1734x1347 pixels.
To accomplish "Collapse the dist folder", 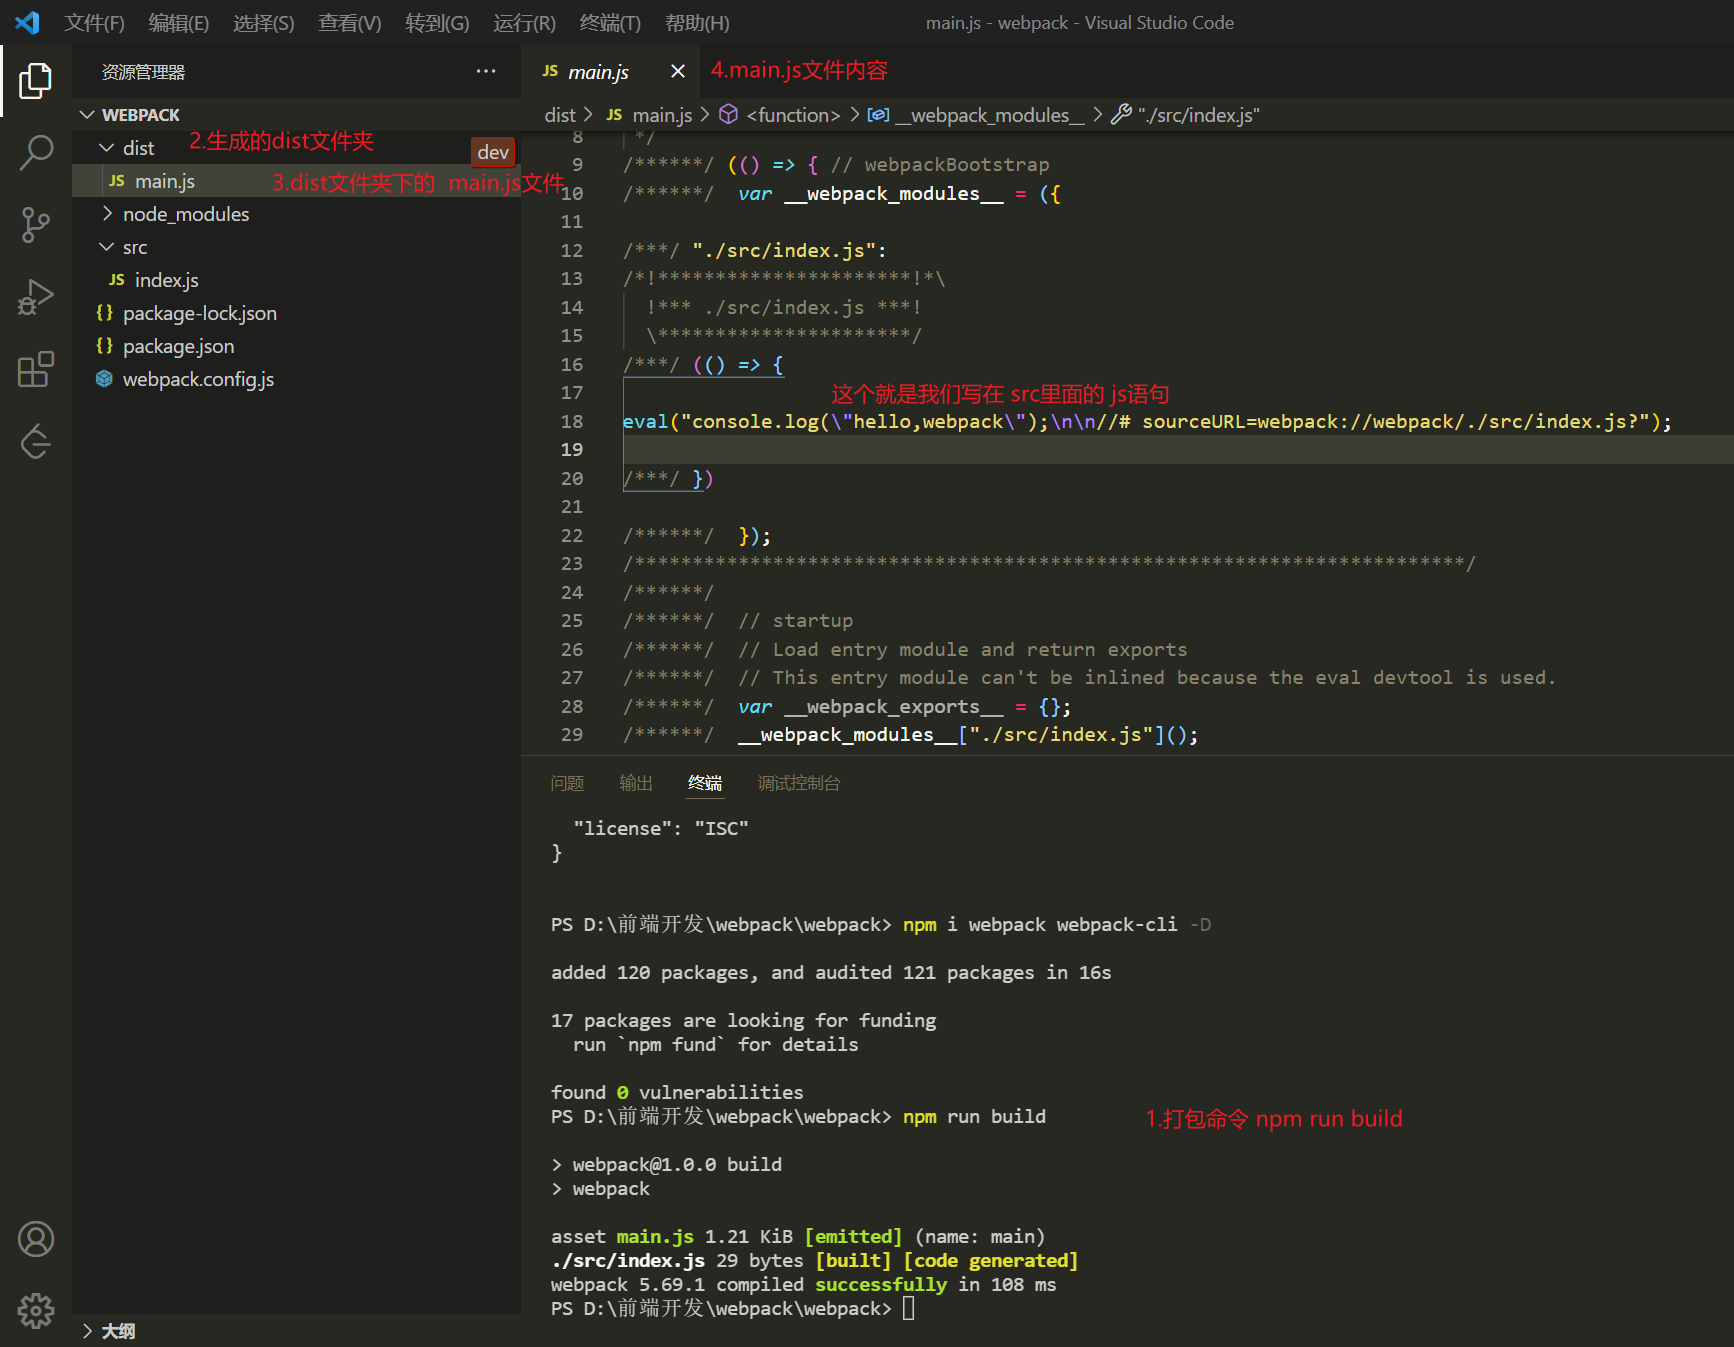I will pos(137,148).
